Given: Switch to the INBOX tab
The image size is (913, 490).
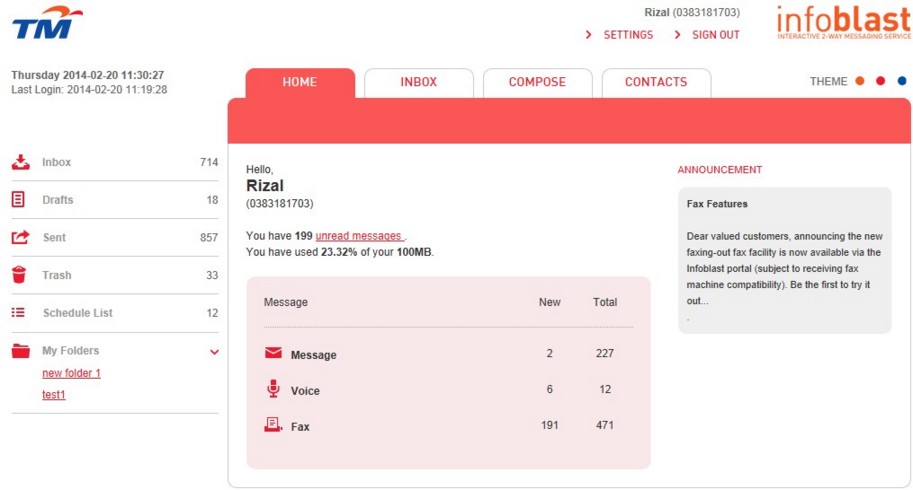Looking at the screenshot, I should 419,83.
